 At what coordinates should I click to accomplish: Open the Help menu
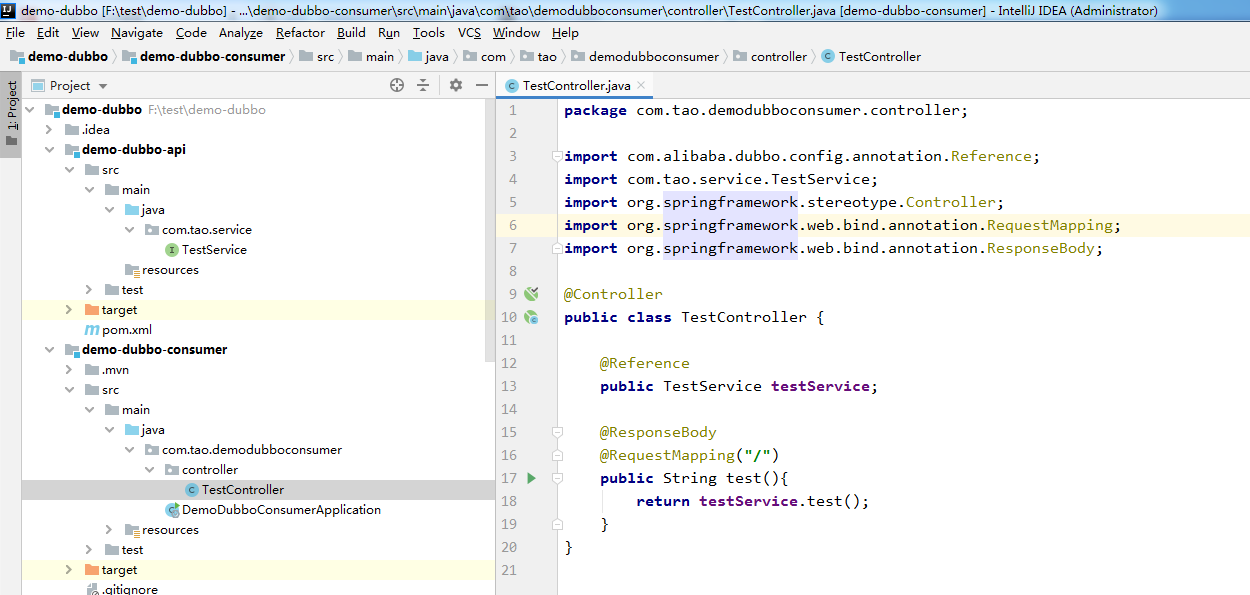pos(565,33)
